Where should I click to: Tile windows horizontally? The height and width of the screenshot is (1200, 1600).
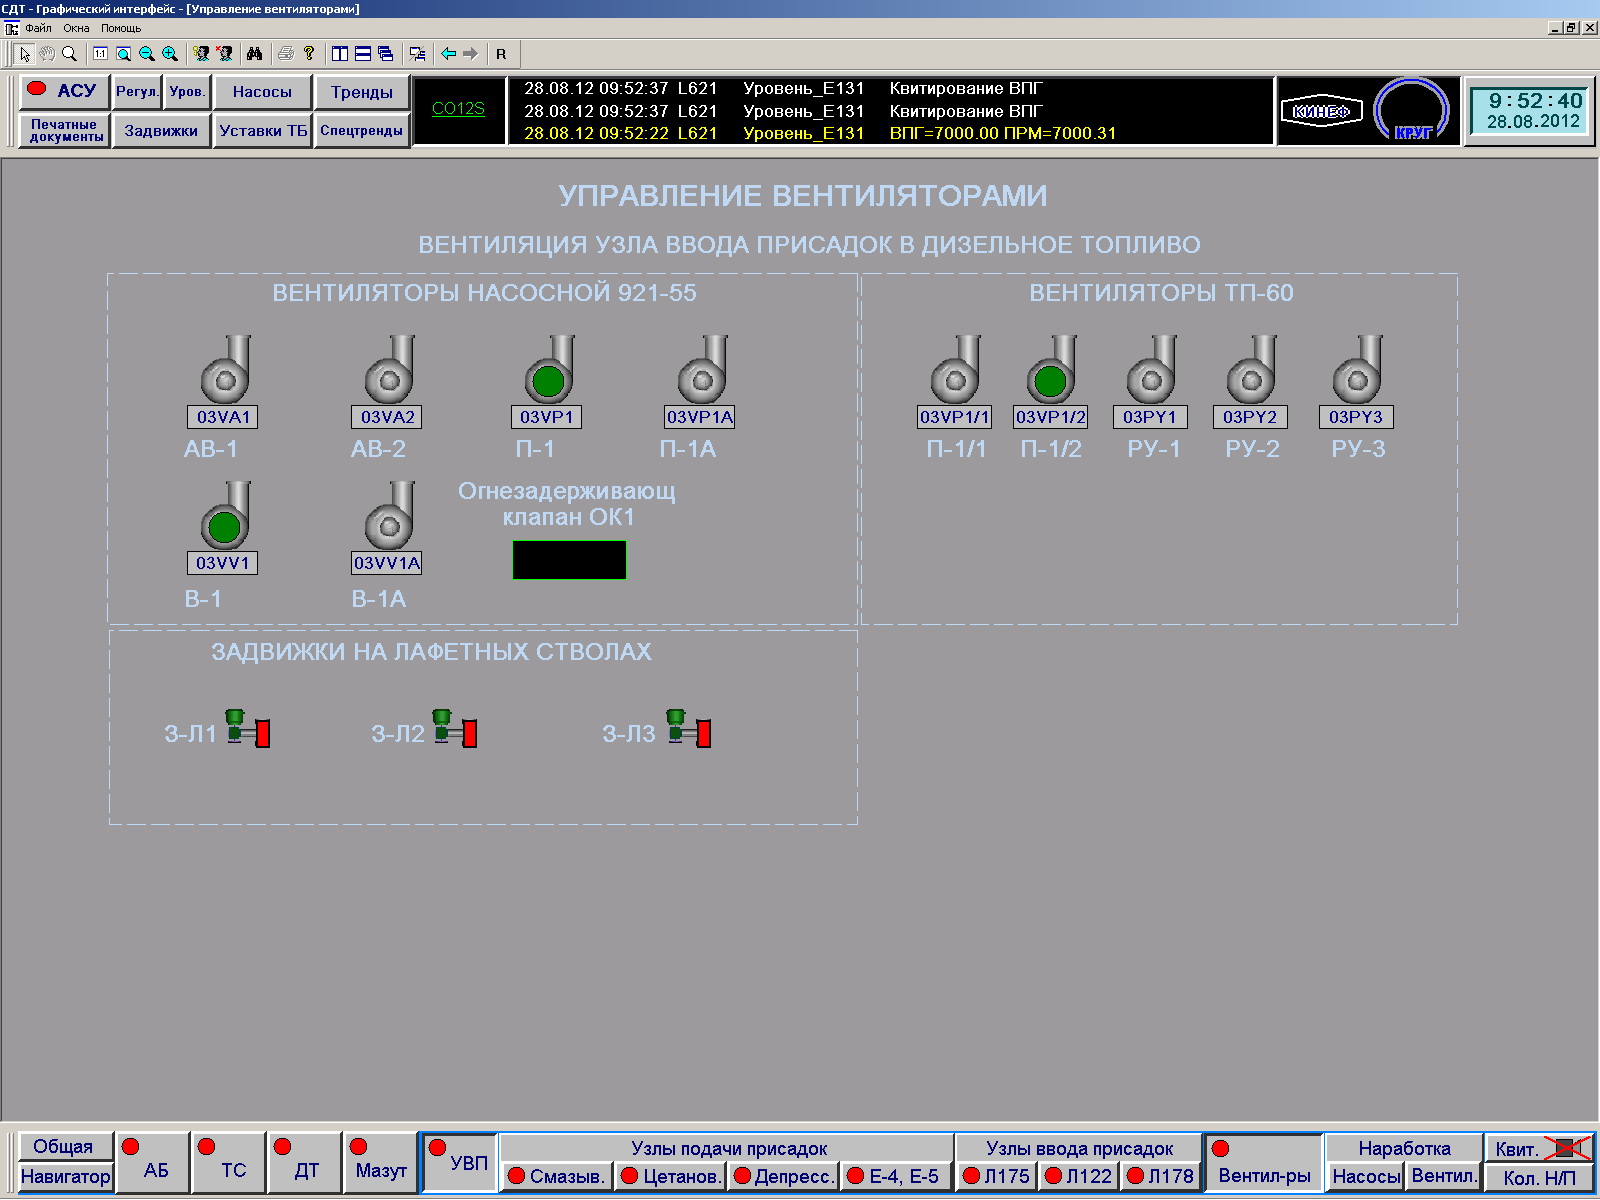point(363,54)
